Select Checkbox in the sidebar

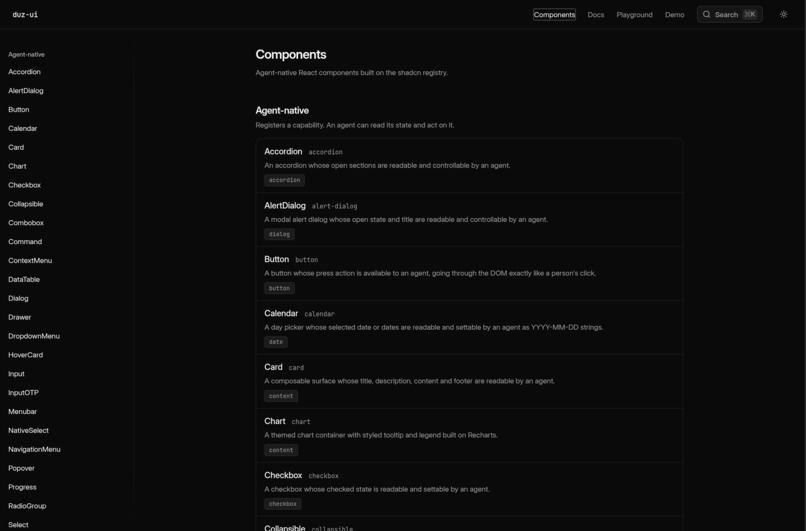point(24,185)
